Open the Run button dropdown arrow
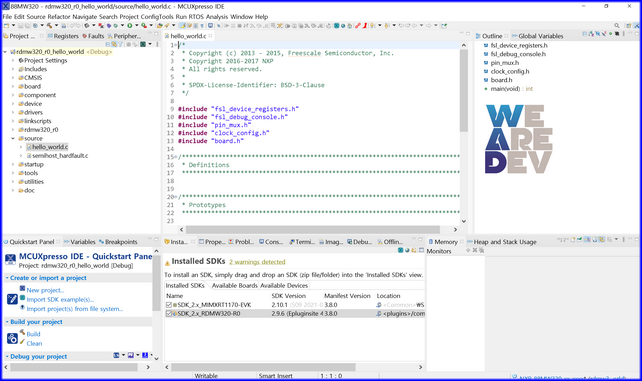The width and height of the screenshot is (642, 381). point(136,25)
